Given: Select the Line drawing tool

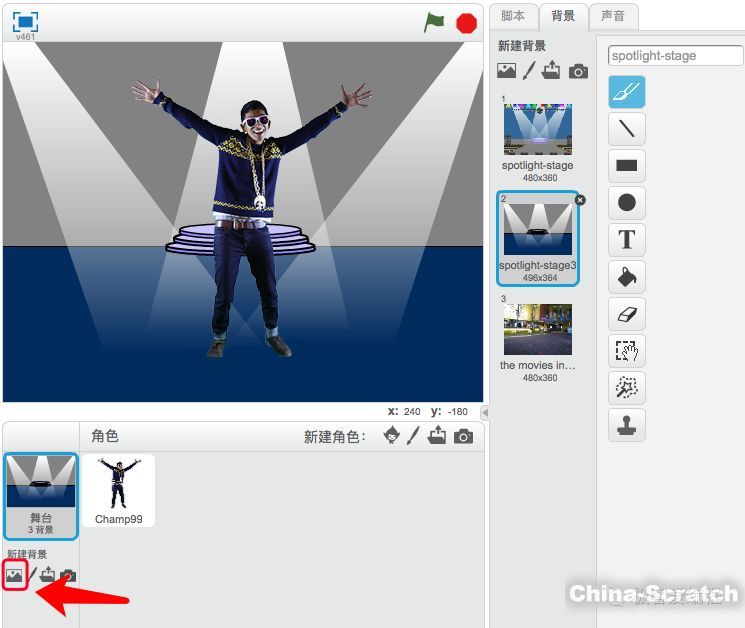Looking at the screenshot, I should click(x=626, y=129).
